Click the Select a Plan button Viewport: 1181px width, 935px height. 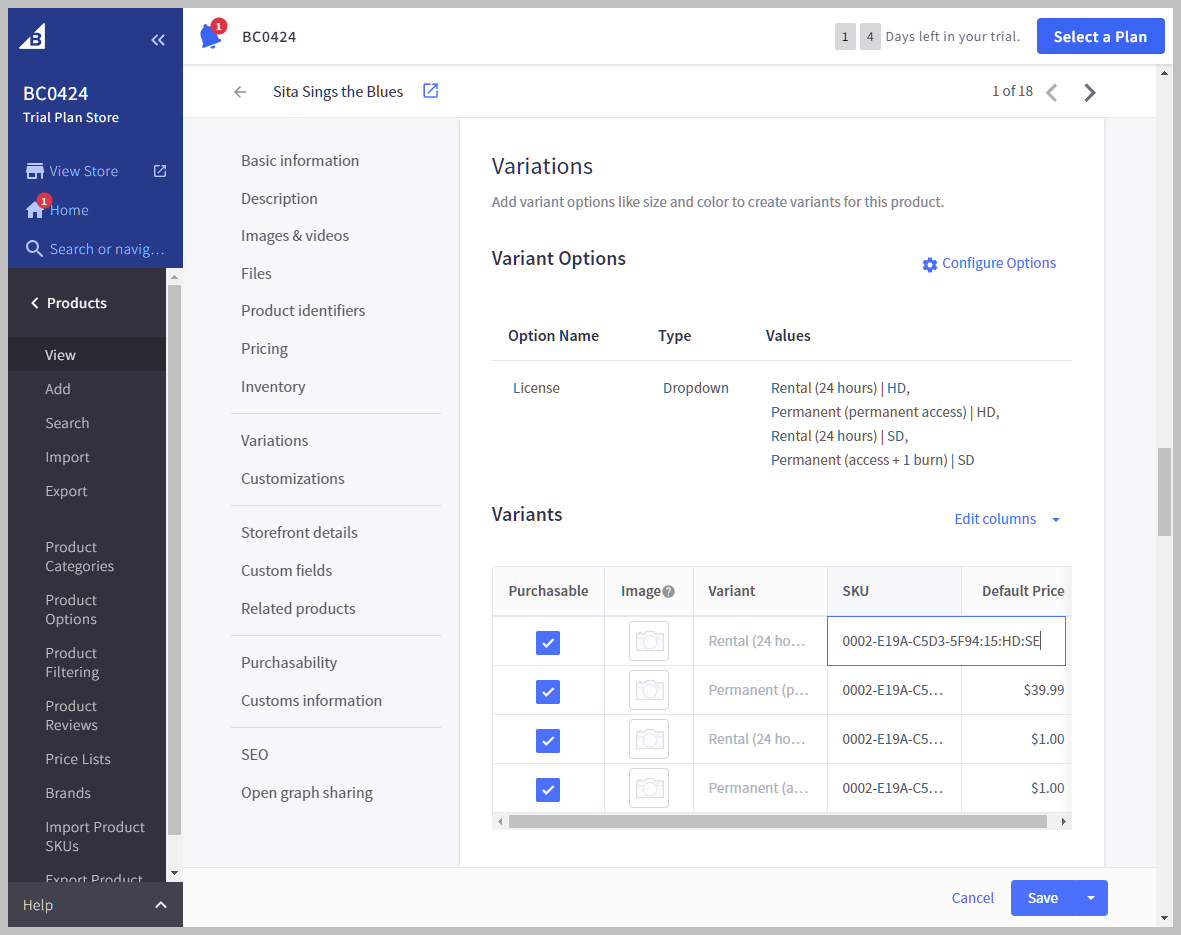pos(1100,37)
